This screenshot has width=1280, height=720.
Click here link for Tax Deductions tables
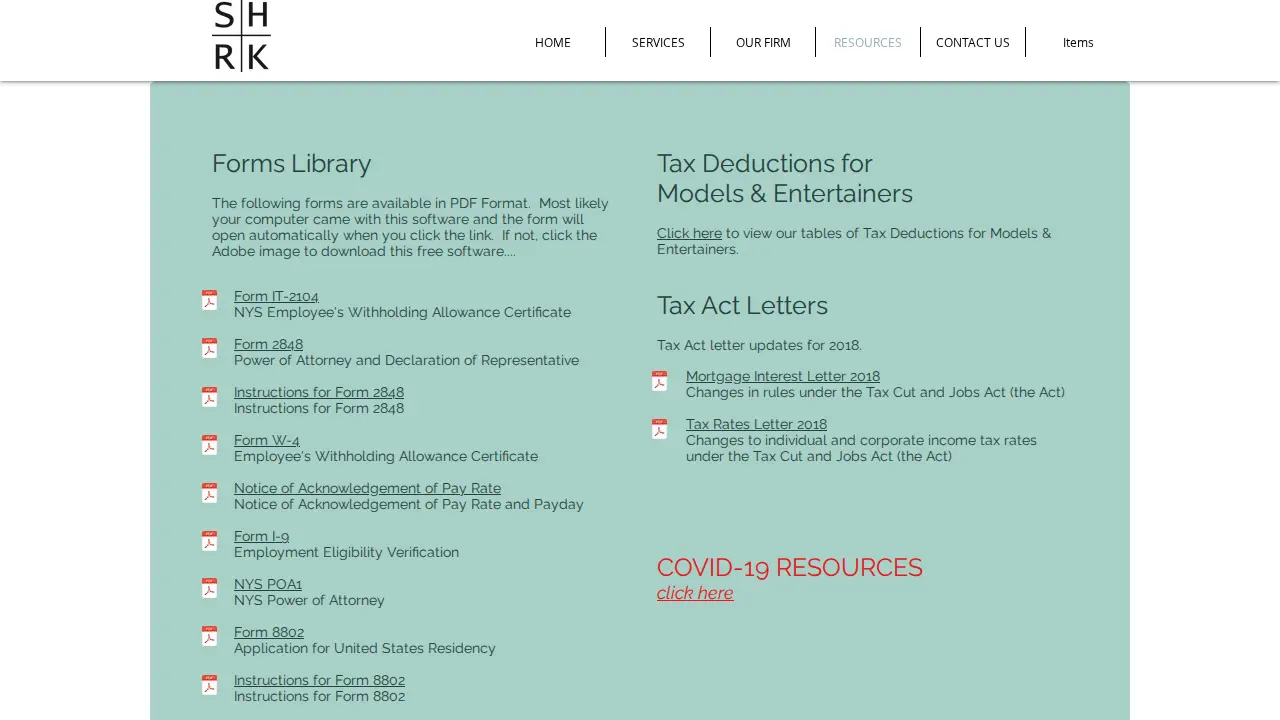click(689, 233)
